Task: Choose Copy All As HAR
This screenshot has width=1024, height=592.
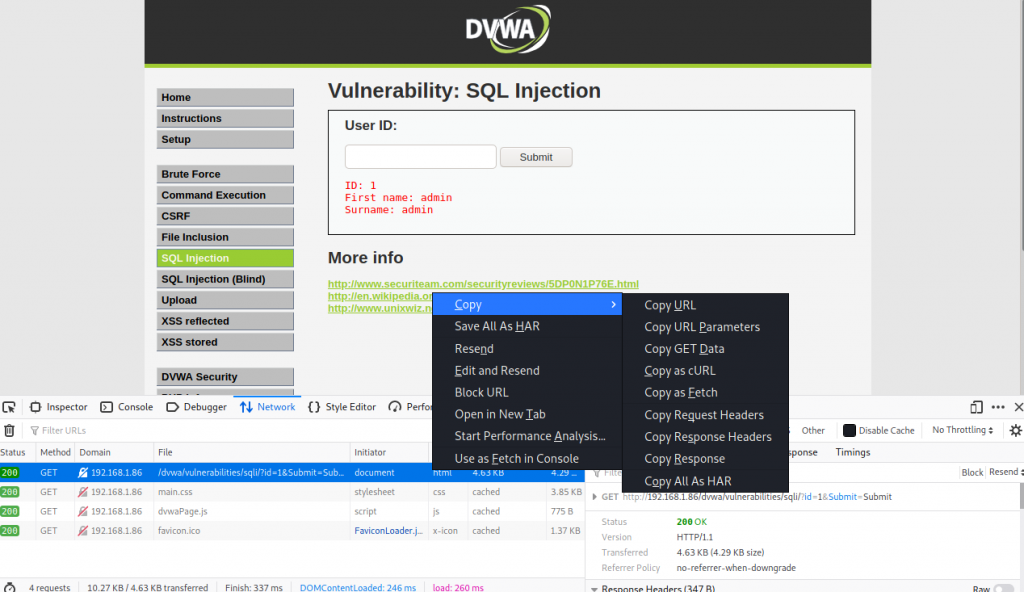Action: [705, 481]
